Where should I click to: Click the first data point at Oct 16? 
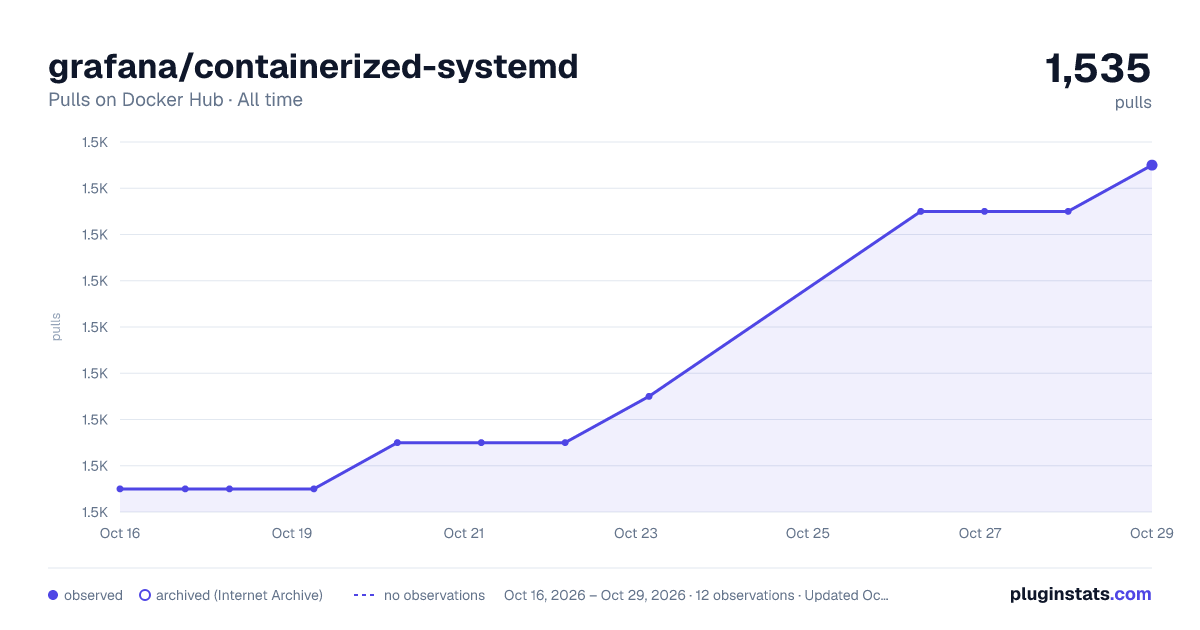(x=120, y=489)
